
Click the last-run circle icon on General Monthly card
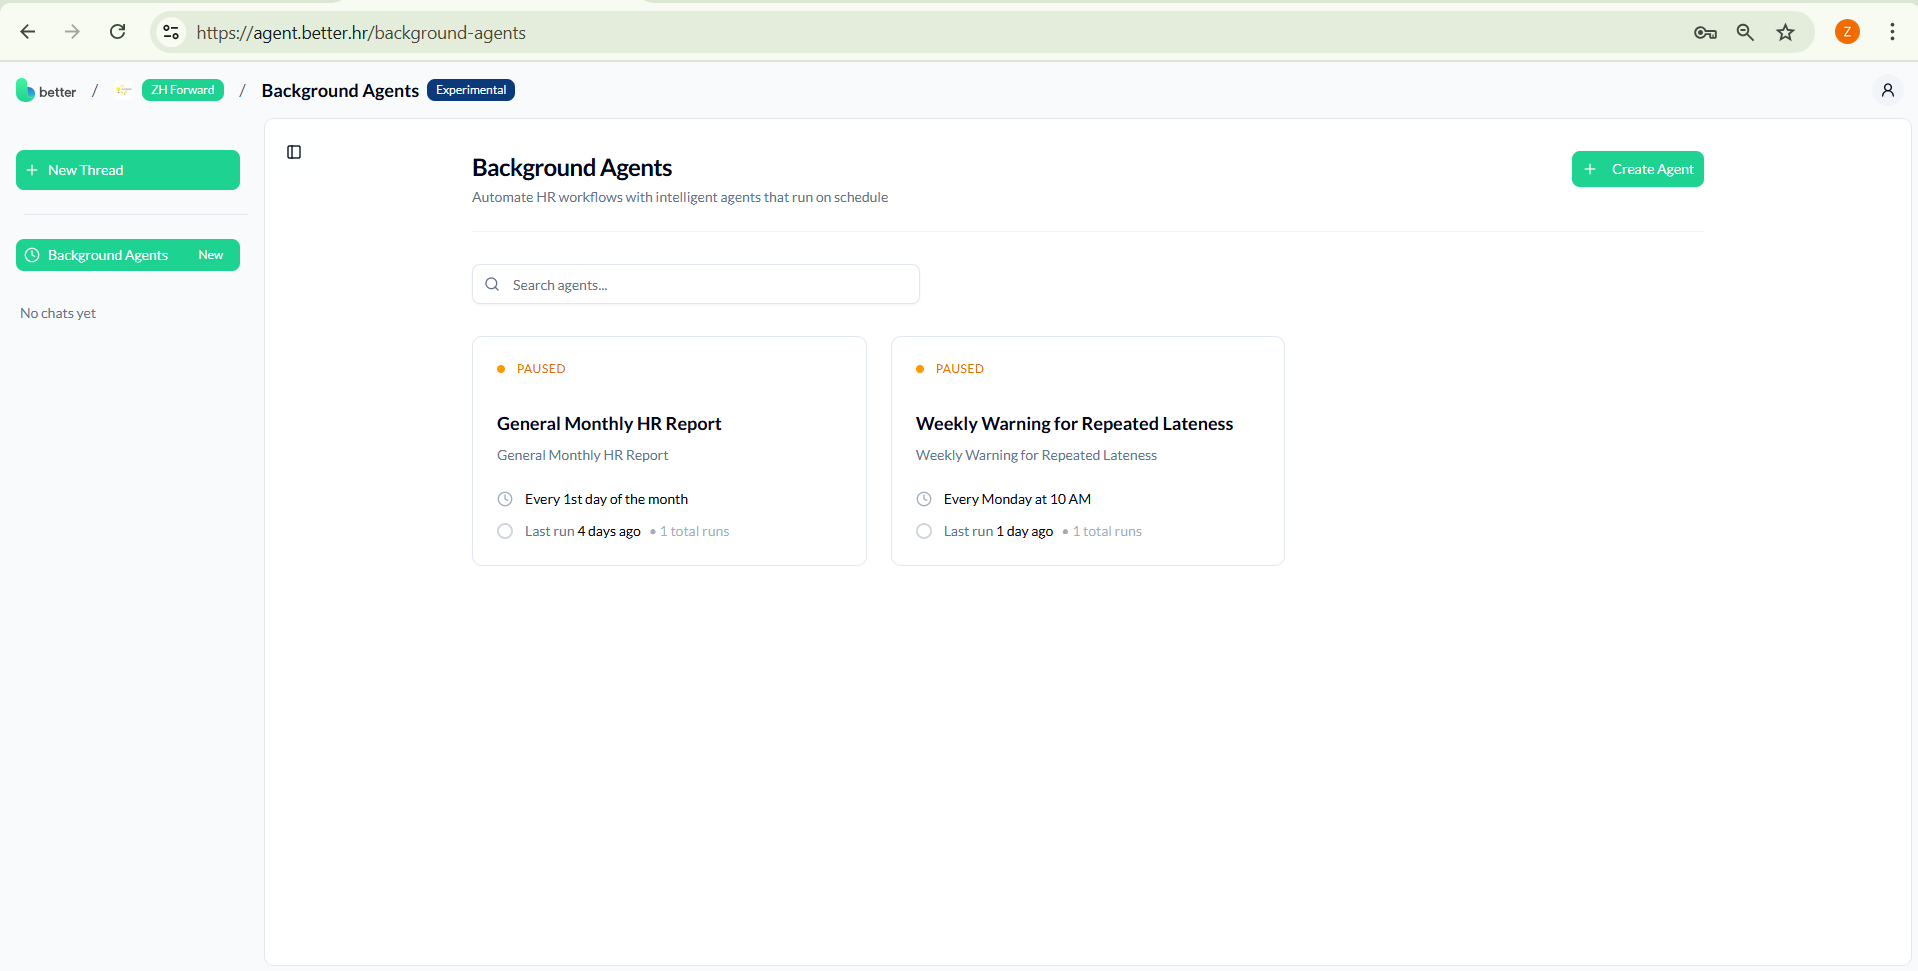(505, 531)
